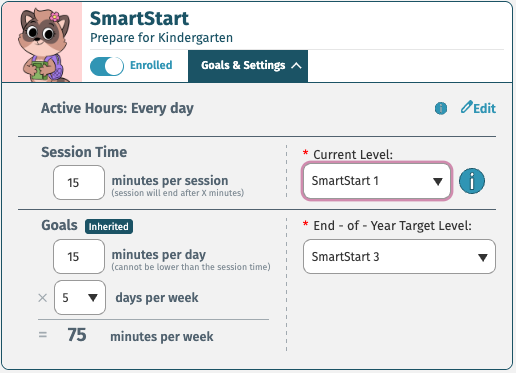Click the Current Level info icon

472,181
